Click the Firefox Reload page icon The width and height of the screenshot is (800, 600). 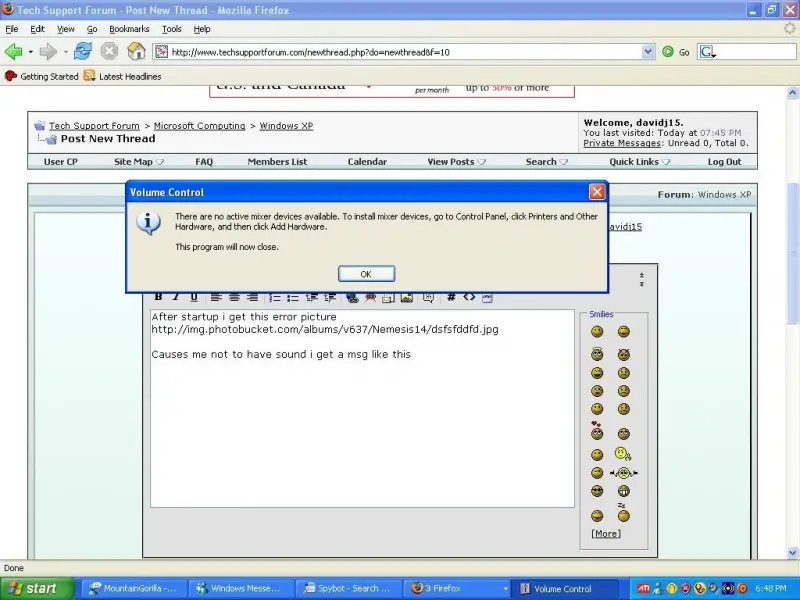tap(82, 52)
